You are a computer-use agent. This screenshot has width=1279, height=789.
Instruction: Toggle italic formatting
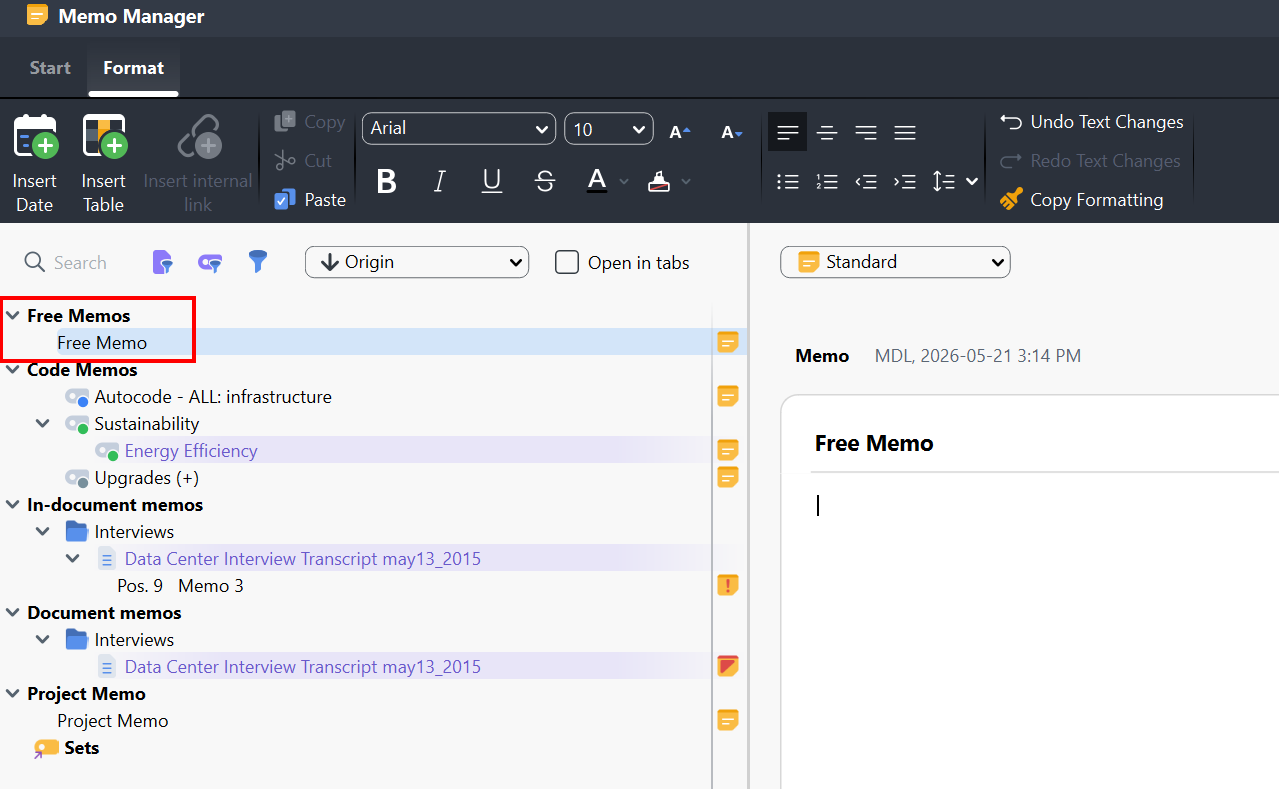440,181
